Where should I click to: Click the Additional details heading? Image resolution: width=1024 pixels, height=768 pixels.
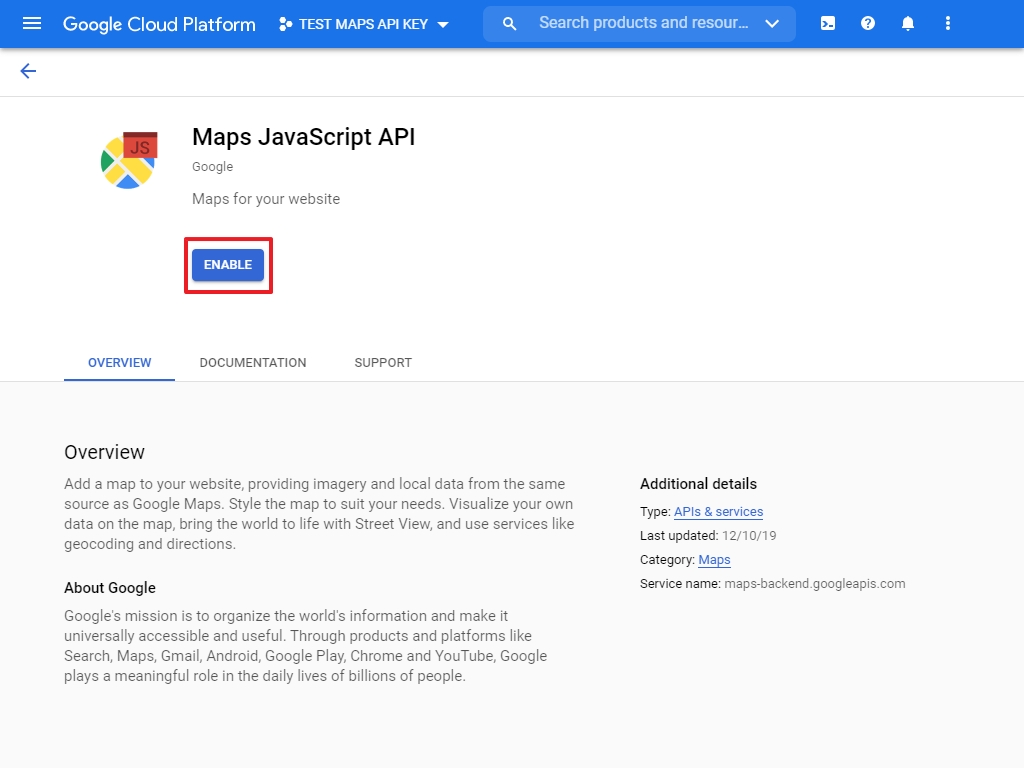coord(698,484)
